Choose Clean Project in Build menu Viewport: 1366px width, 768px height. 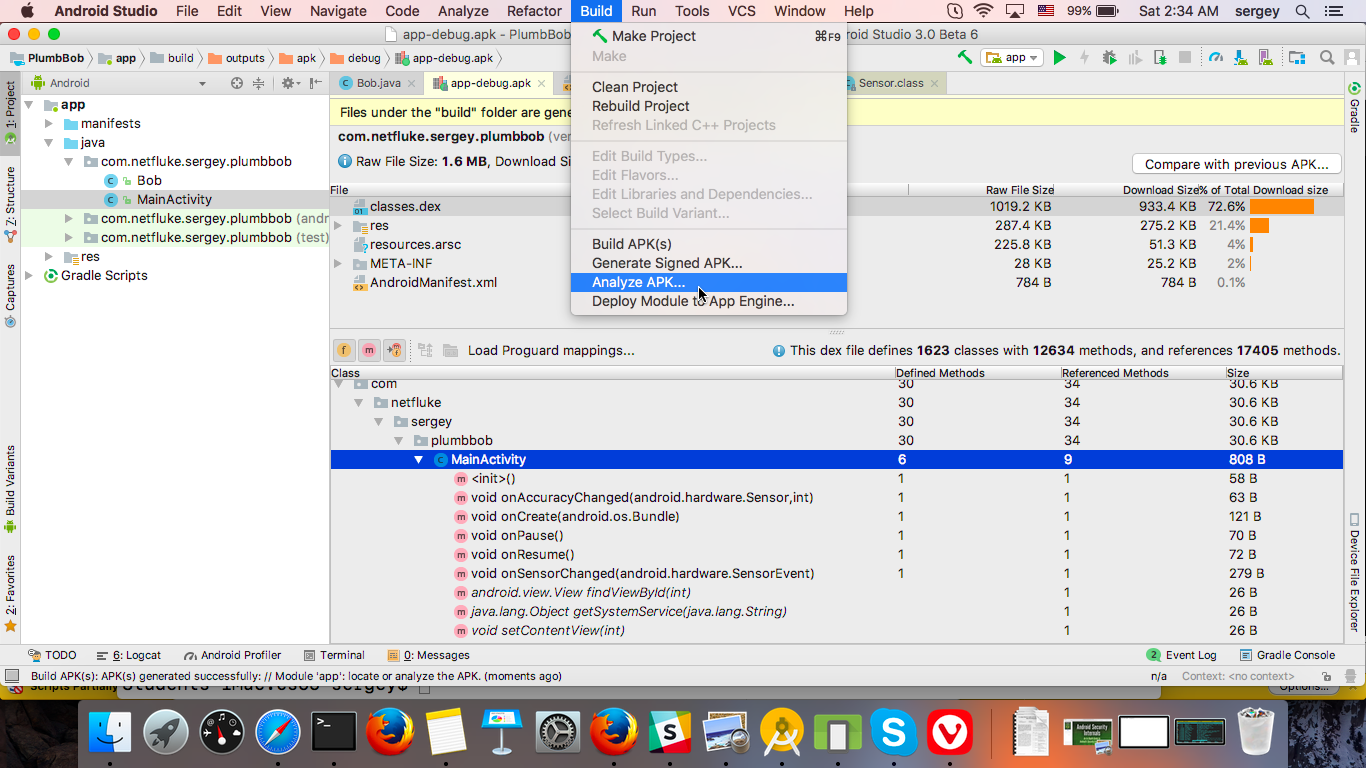709,87
